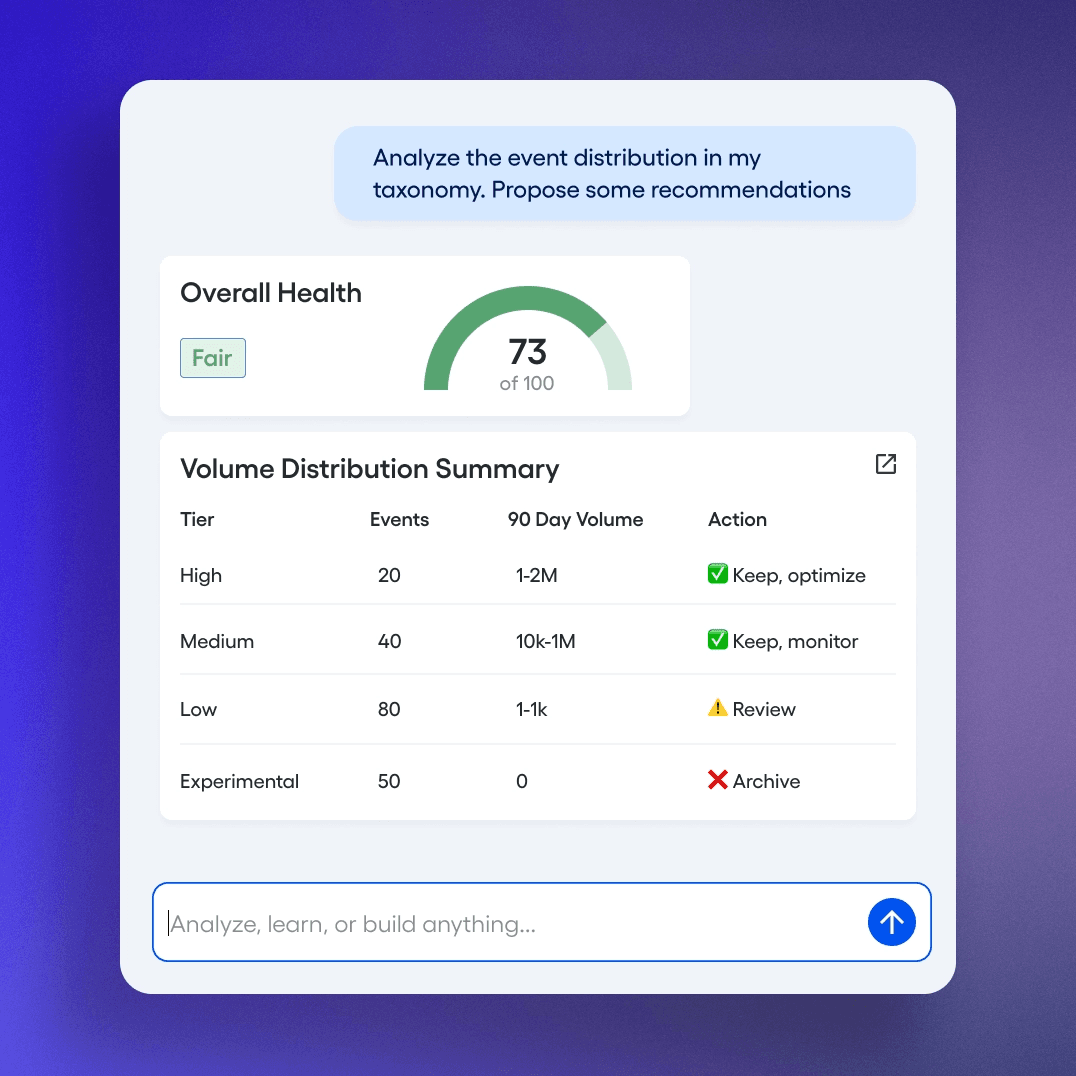Click the yellow warning icon beside Review
This screenshot has height=1076, width=1076.
(x=717, y=708)
